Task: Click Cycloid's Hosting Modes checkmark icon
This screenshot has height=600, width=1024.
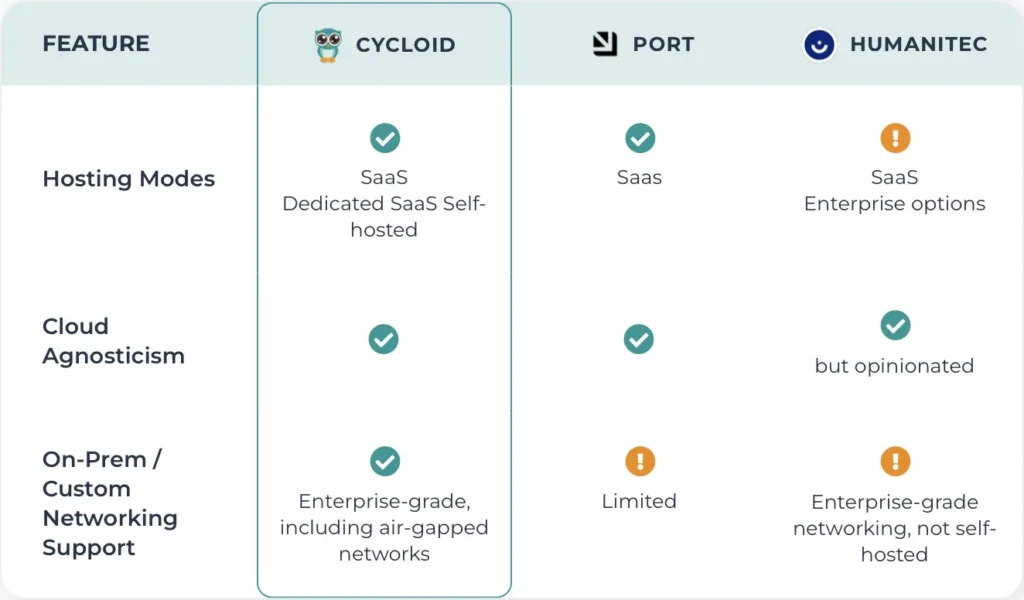Action: pyautogui.click(x=385, y=138)
